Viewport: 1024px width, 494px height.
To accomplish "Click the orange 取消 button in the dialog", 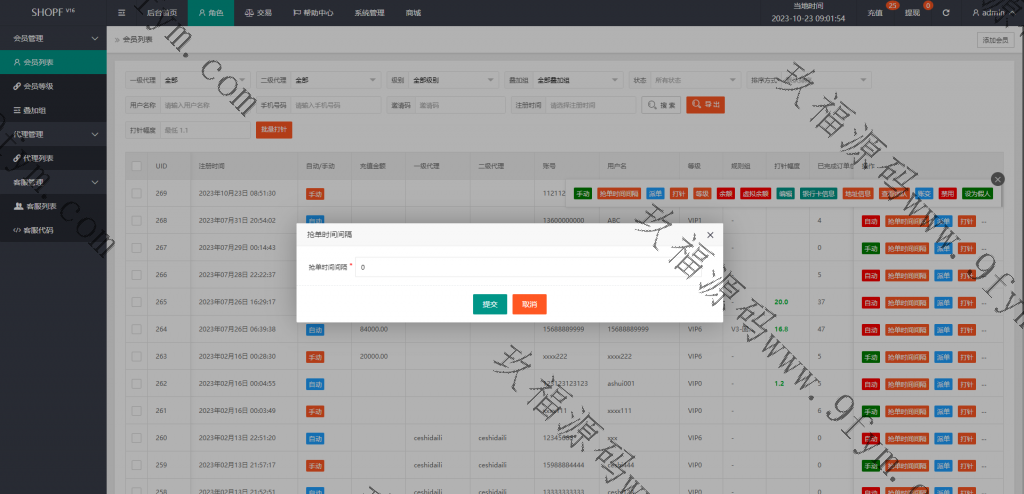I will coord(529,304).
